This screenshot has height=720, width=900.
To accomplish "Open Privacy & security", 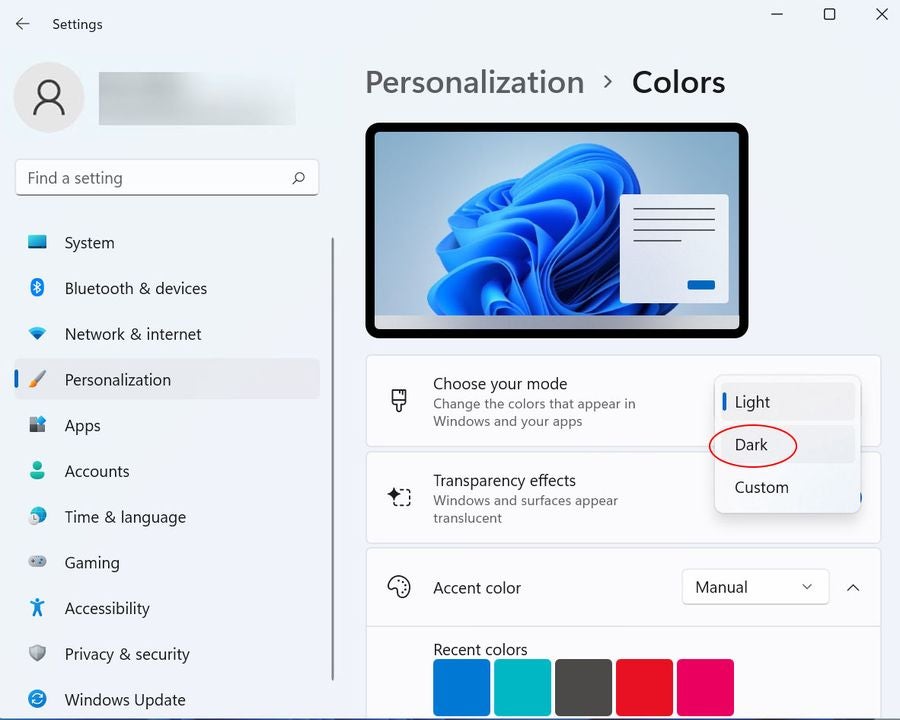I will click(166, 654).
